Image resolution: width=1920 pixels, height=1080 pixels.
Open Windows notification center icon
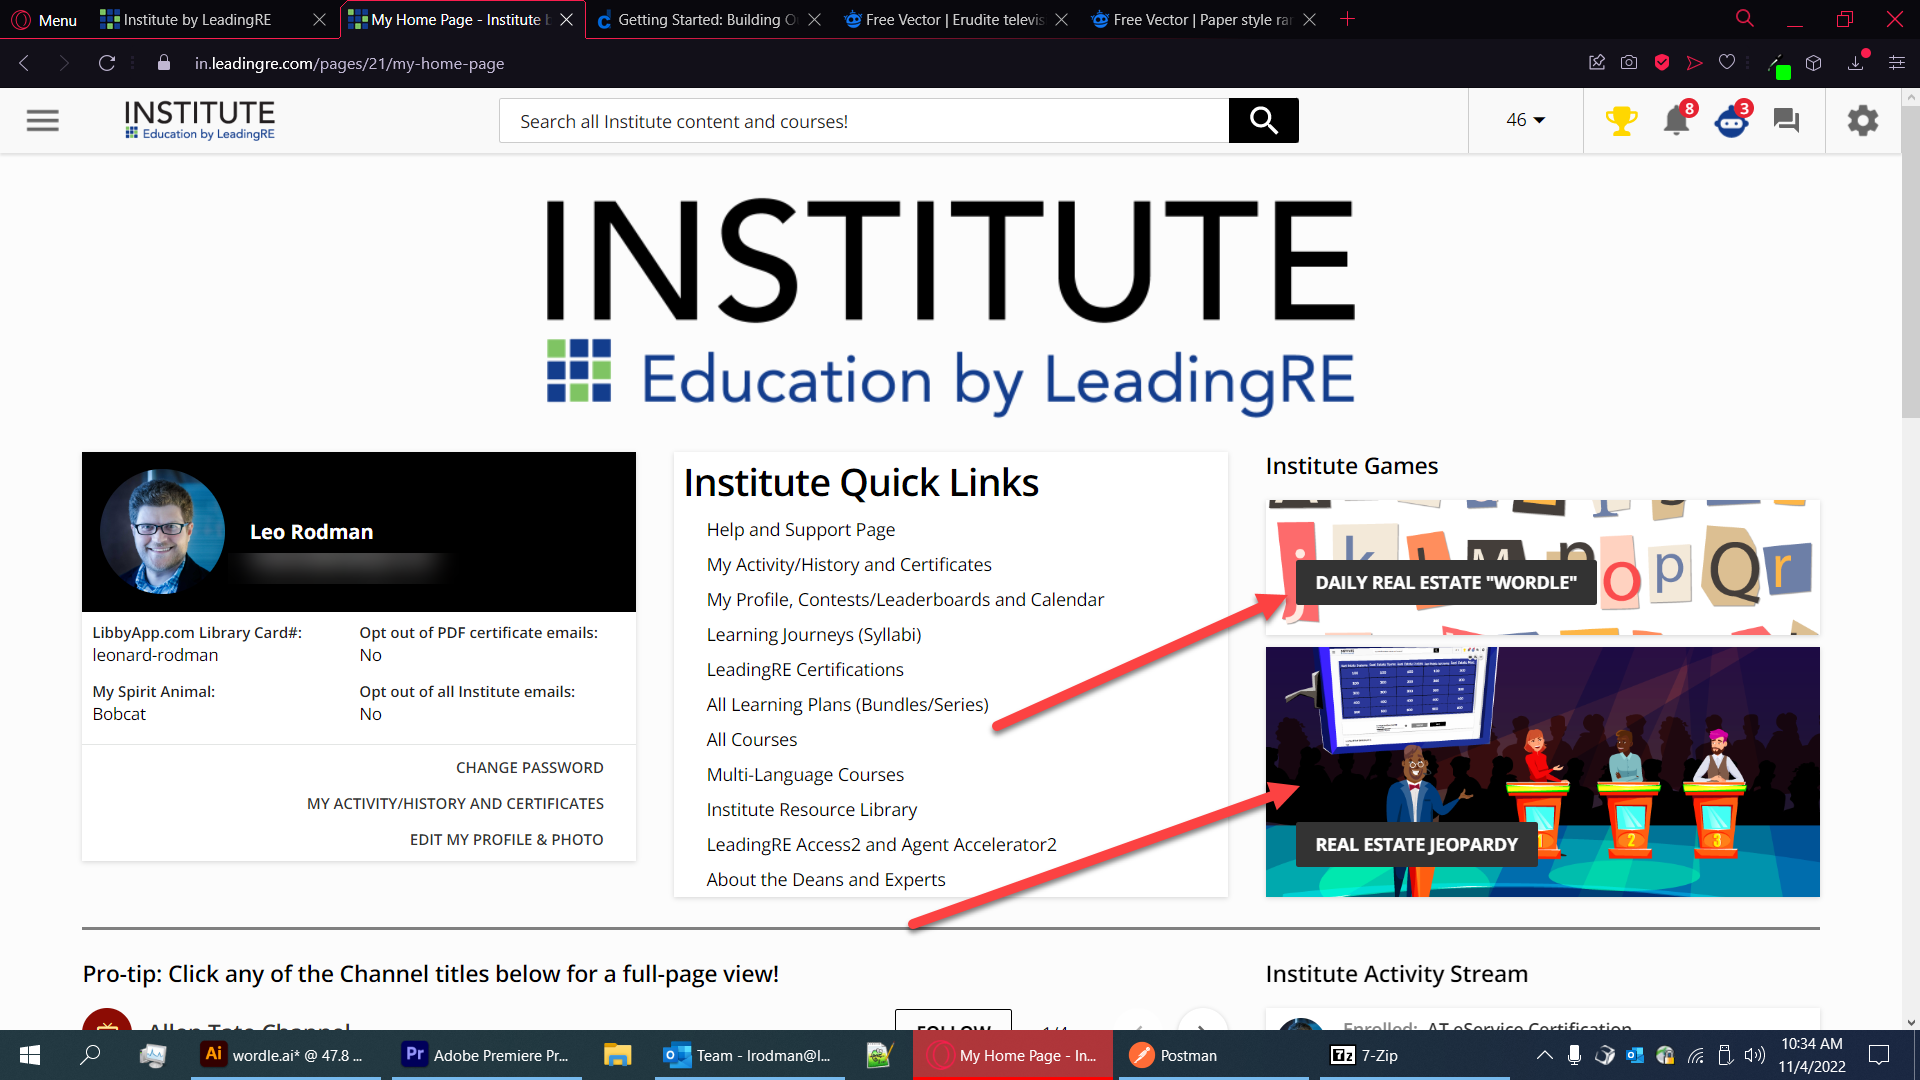[1879, 1055]
